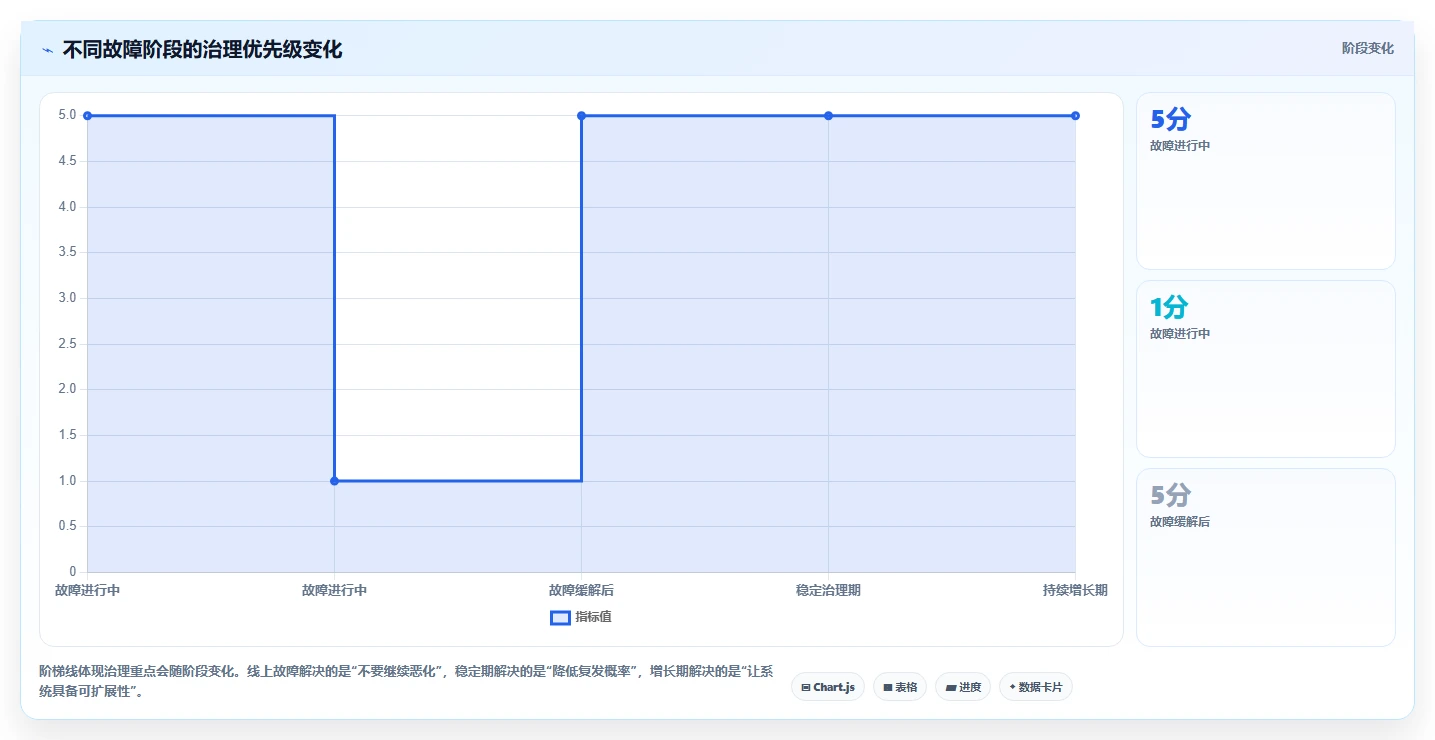
Task: Click the blue legend swatch for 指标值
Action: click(x=560, y=617)
